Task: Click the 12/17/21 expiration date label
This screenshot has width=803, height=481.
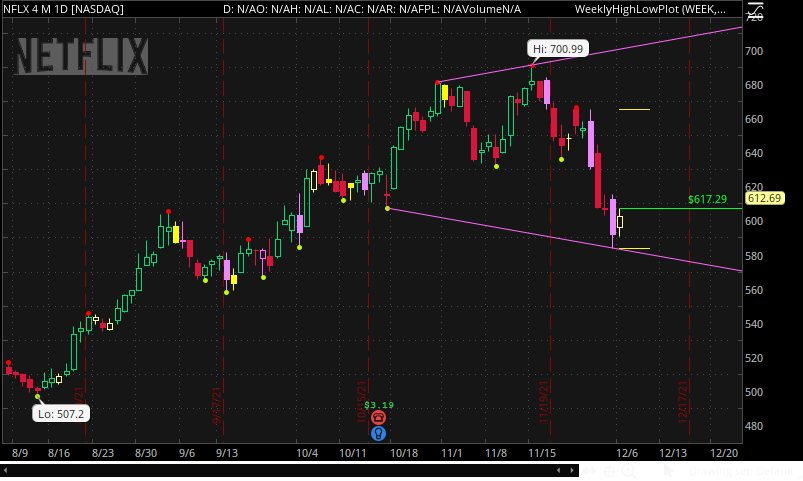Action: [x=682, y=402]
